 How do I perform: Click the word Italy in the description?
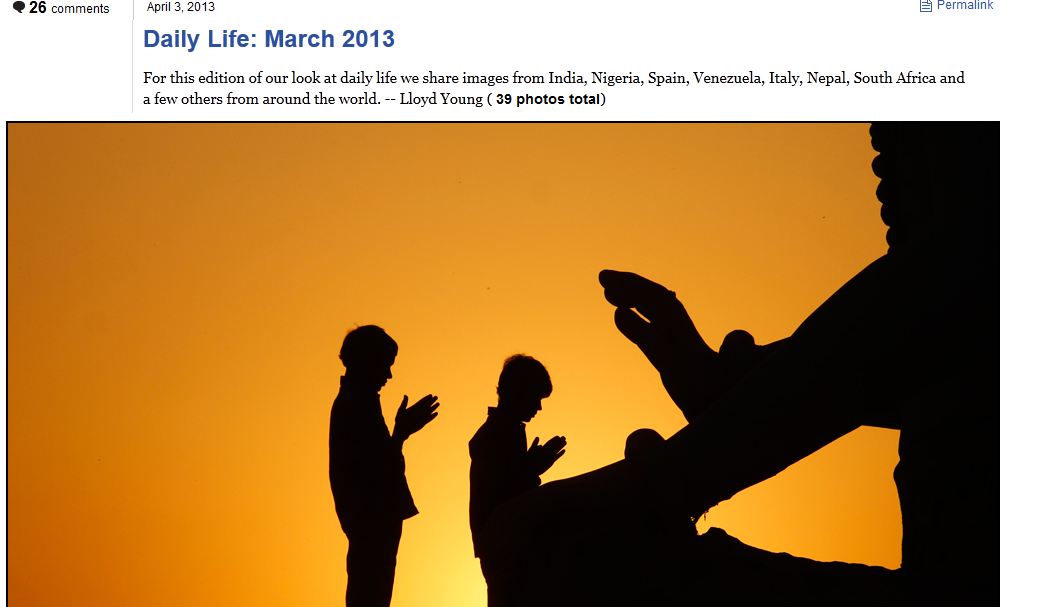coord(784,78)
